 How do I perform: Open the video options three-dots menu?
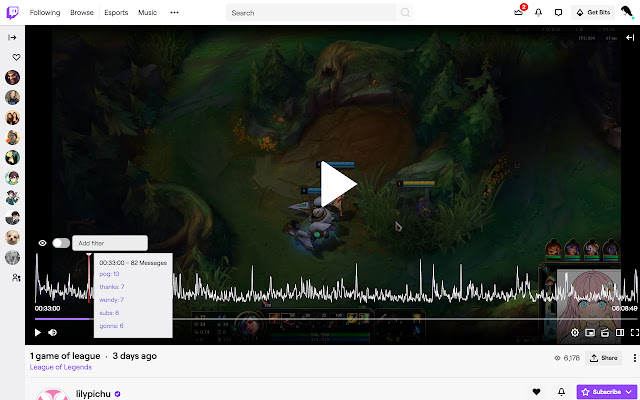[x=634, y=358]
